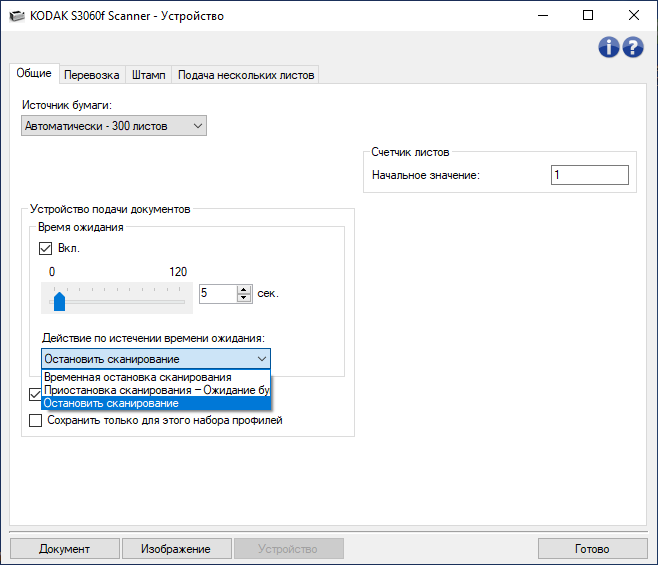Click the scanner icon in the title bar
The image size is (658, 565).
coord(17,16)
